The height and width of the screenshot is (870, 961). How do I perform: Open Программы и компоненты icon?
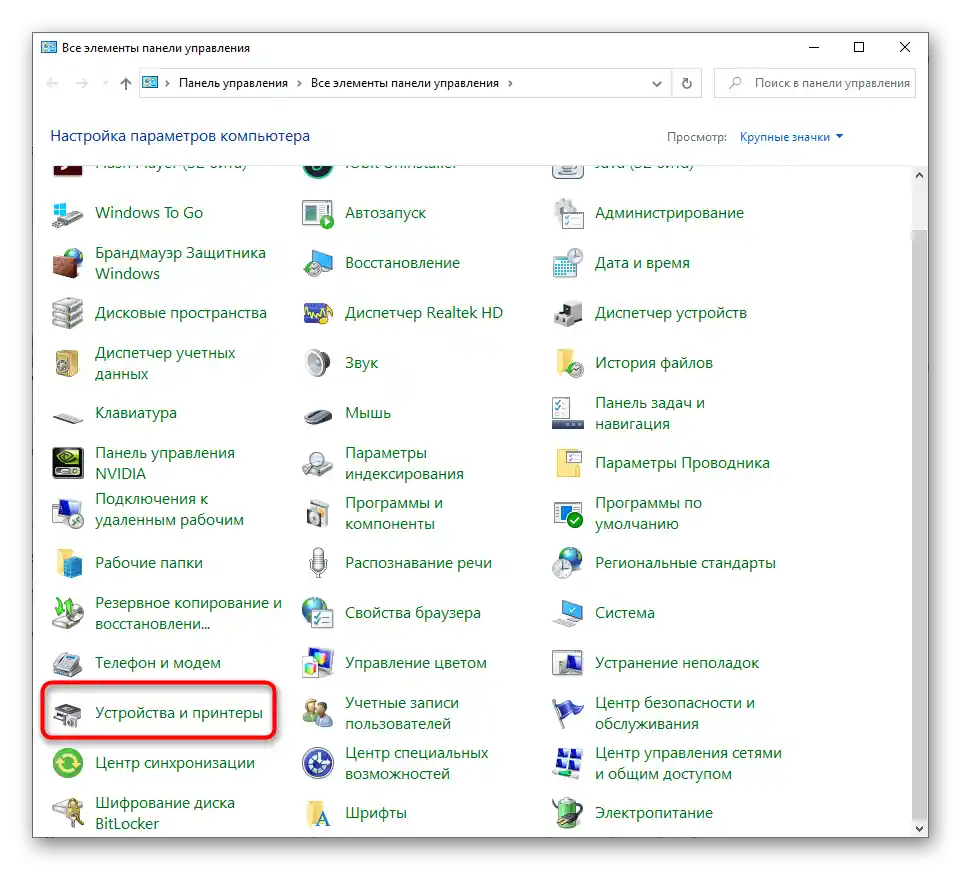317,513
